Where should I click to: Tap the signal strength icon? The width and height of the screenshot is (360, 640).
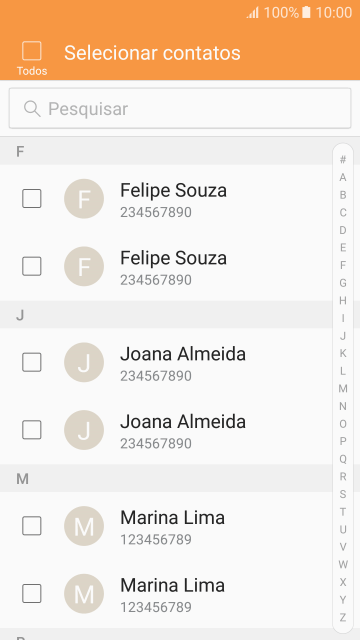[253, 13]
